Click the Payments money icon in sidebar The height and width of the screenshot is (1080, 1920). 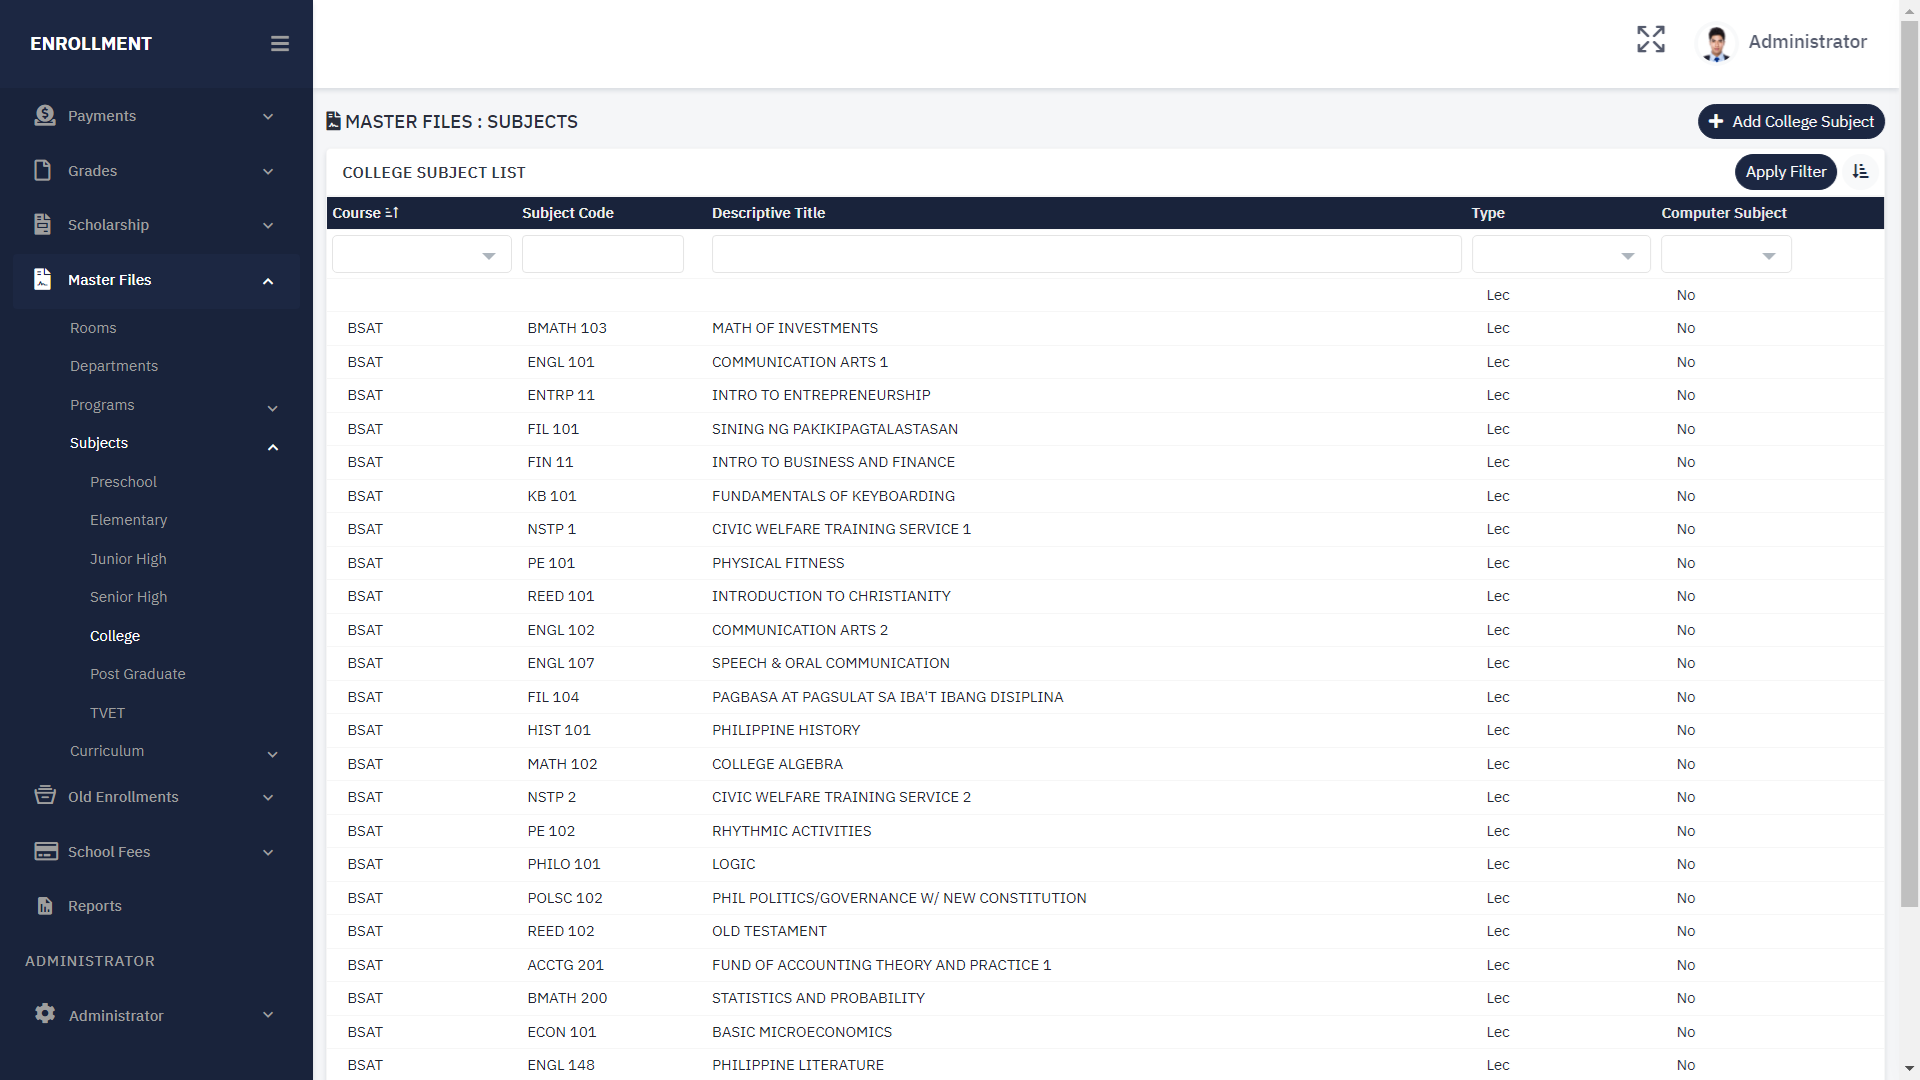44,116
